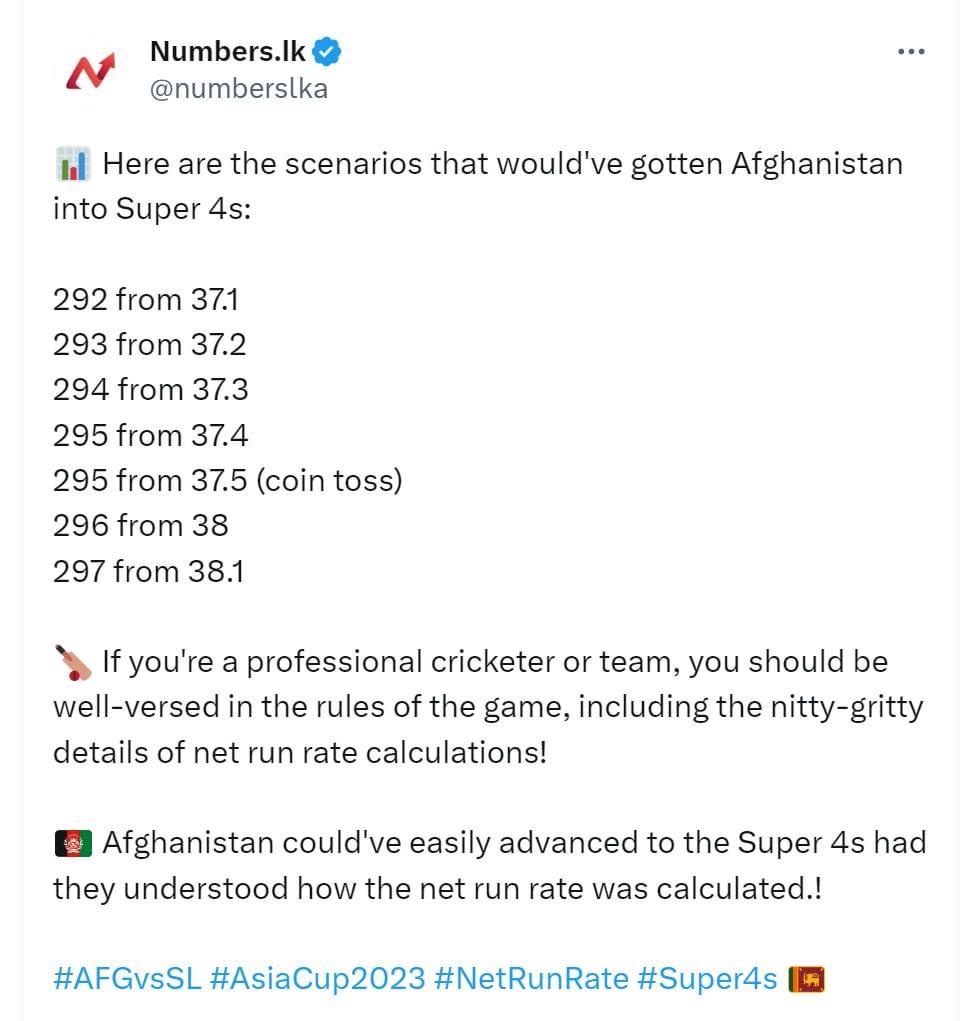
Task: Visit the @numberslka handle
Action: click(239, 89)
